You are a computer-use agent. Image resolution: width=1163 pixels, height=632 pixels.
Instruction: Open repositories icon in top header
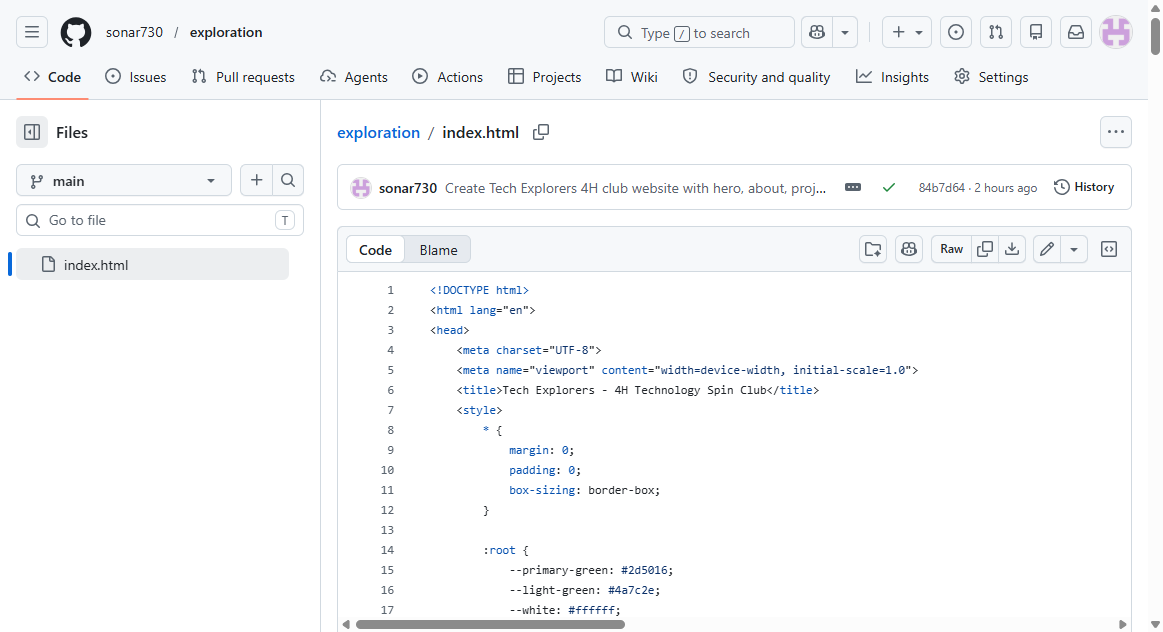coord(1036,33)
